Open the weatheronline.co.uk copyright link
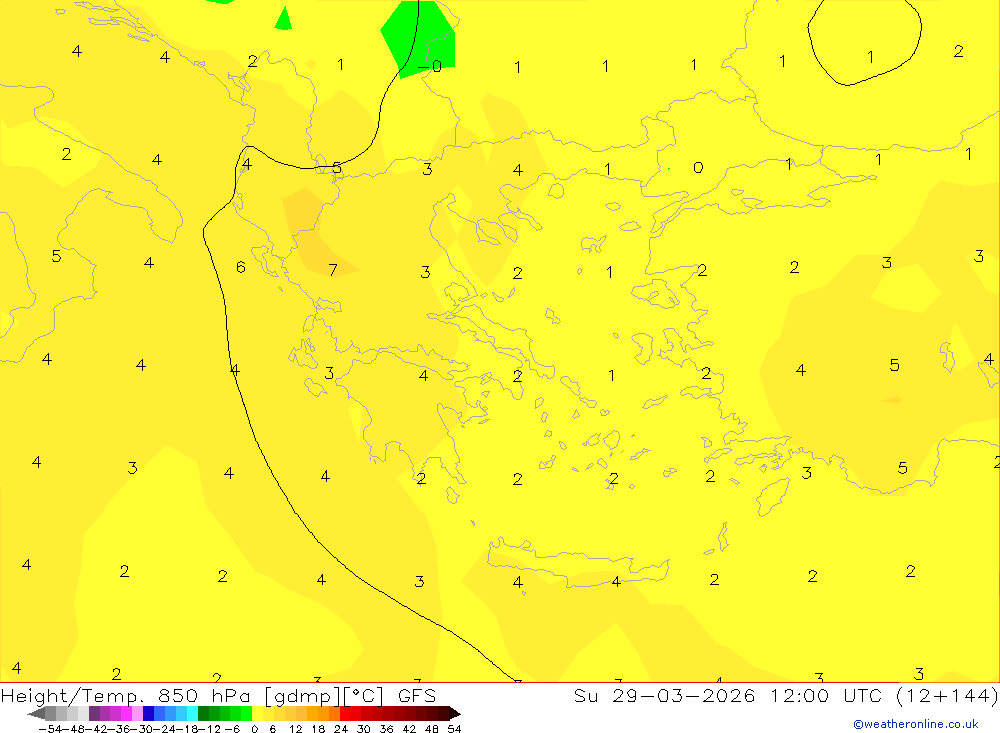Screen dimensions: 1000x733 [x=915, y=724]
